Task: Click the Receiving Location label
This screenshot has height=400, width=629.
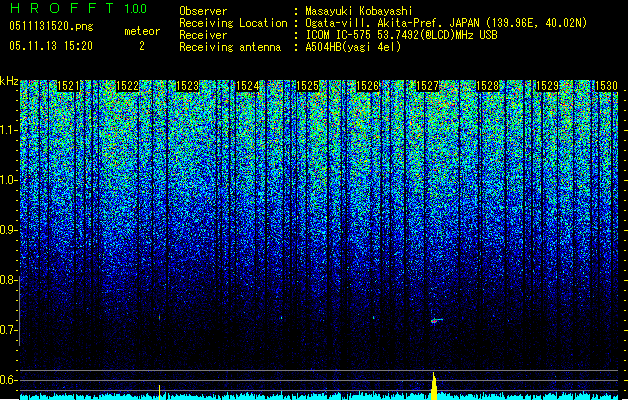Action: pyautogui.click(x=233, y=23)
